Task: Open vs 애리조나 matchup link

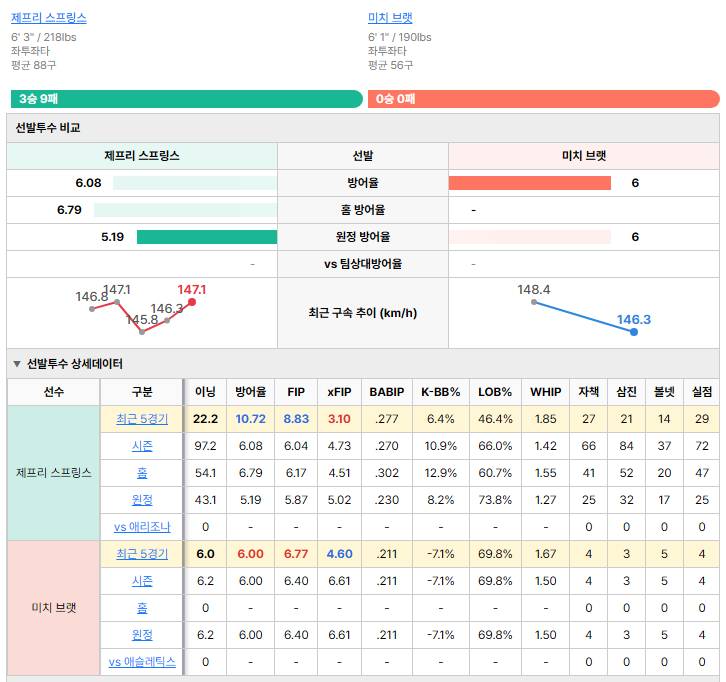Action: pos(142,527)
